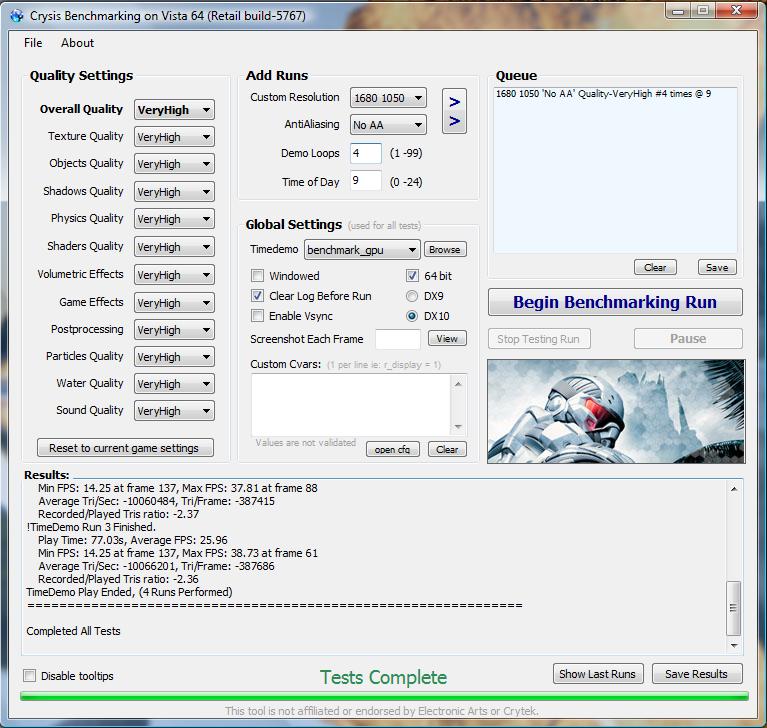
Task: Click the Demo Loops input field
Action: 366,153
